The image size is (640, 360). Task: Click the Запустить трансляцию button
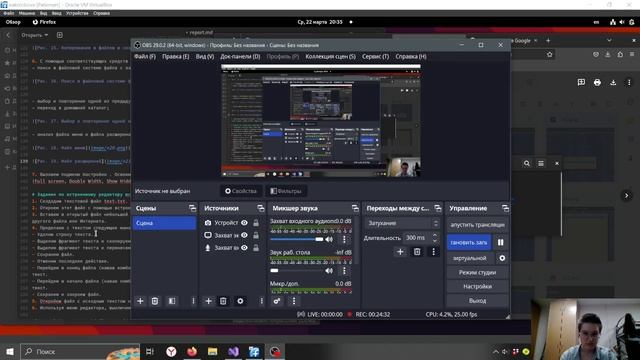[x=477, y=224]
